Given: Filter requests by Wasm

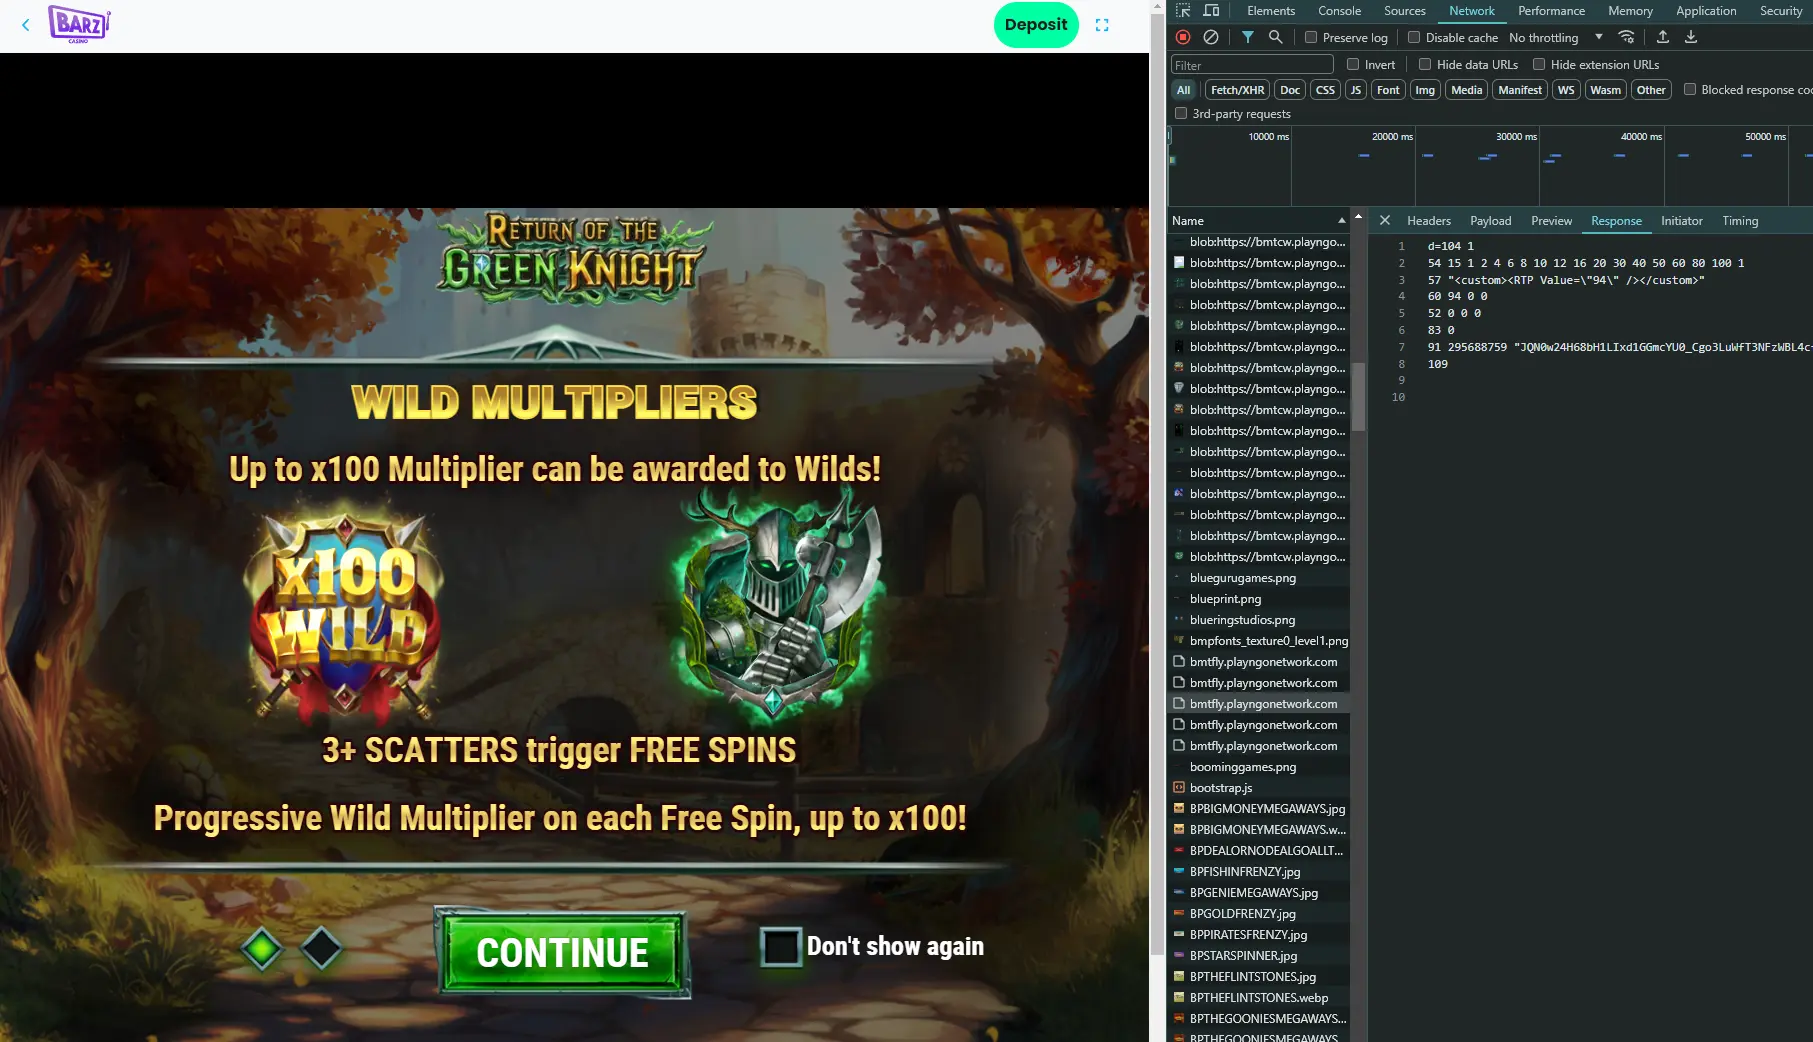Looking at the screenshot, I should [1605, 90].
